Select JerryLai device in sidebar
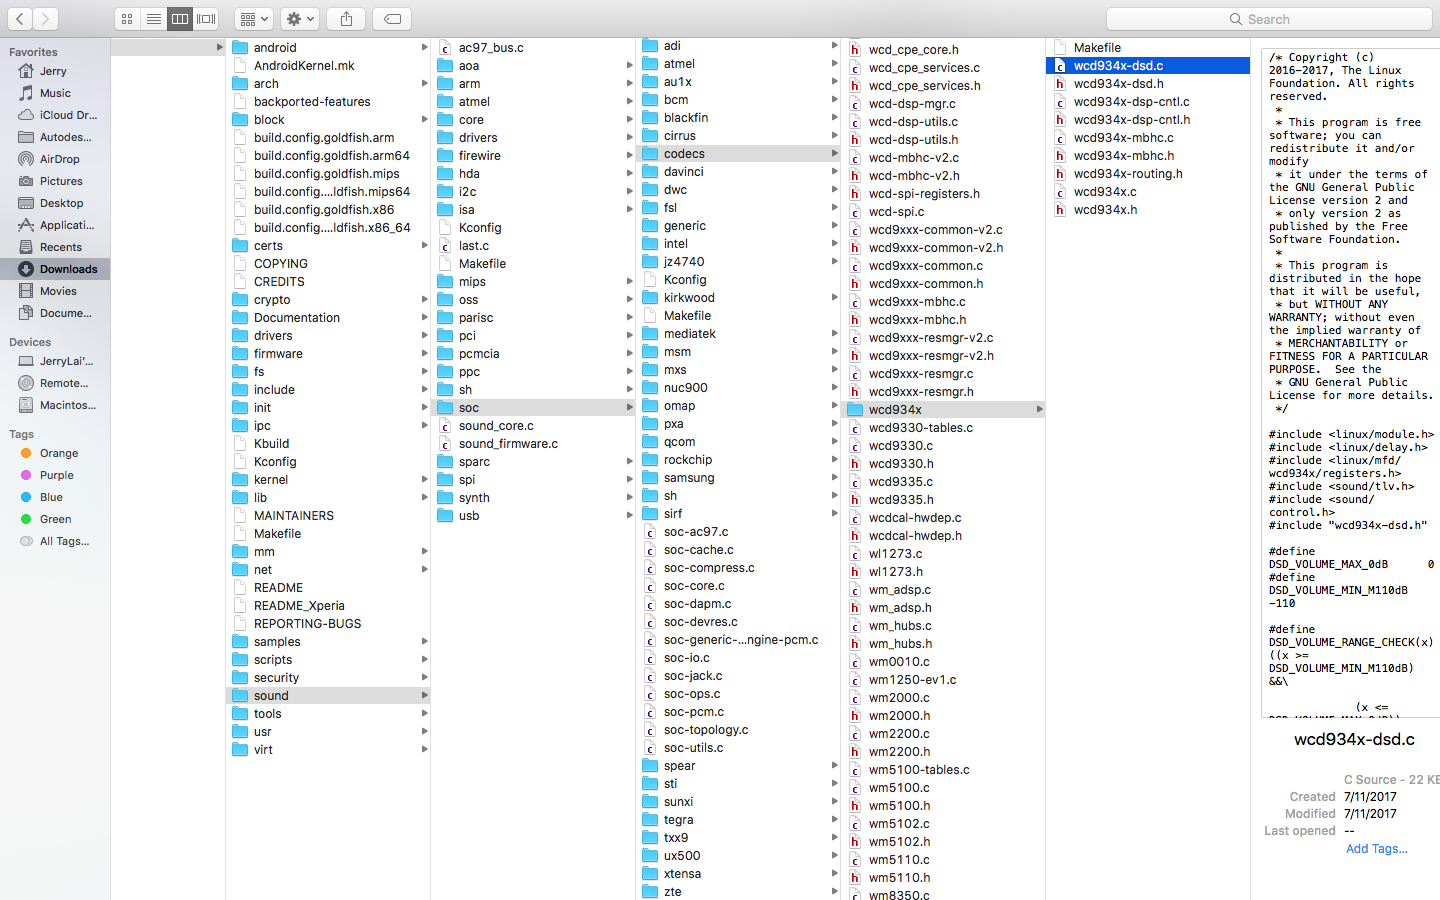Screen dimensions: 1440x900 55,361
